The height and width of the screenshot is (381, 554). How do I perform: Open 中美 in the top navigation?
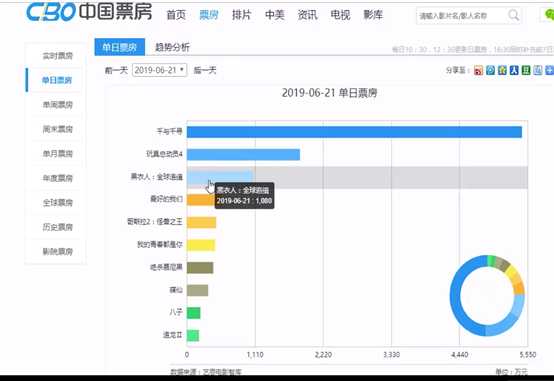(x=275, y=15)
